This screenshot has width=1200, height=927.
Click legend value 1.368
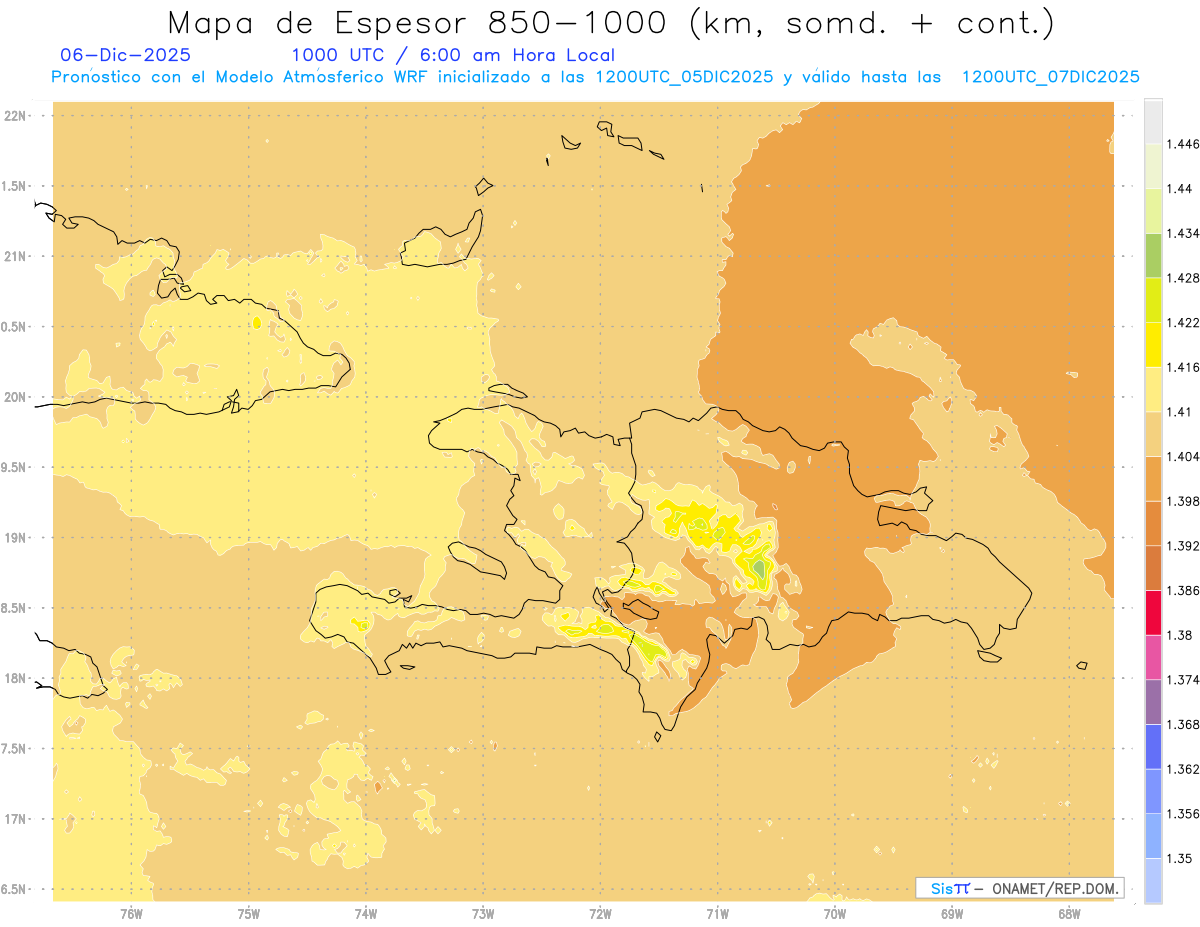pos(1183,724)
